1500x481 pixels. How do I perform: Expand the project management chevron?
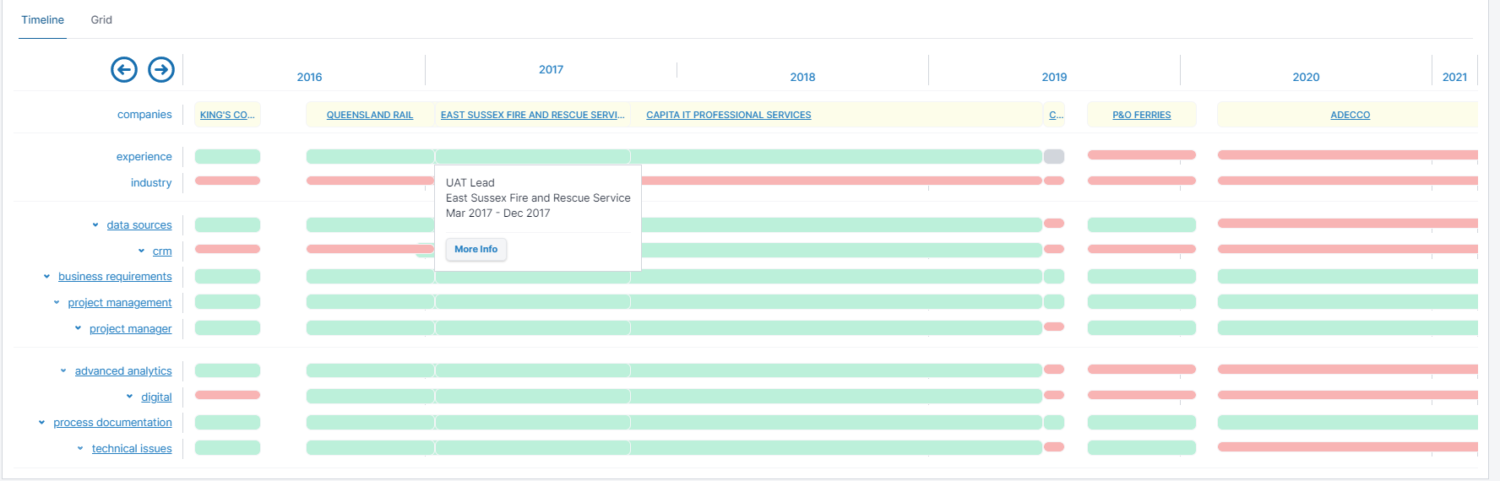click(56, 302)
